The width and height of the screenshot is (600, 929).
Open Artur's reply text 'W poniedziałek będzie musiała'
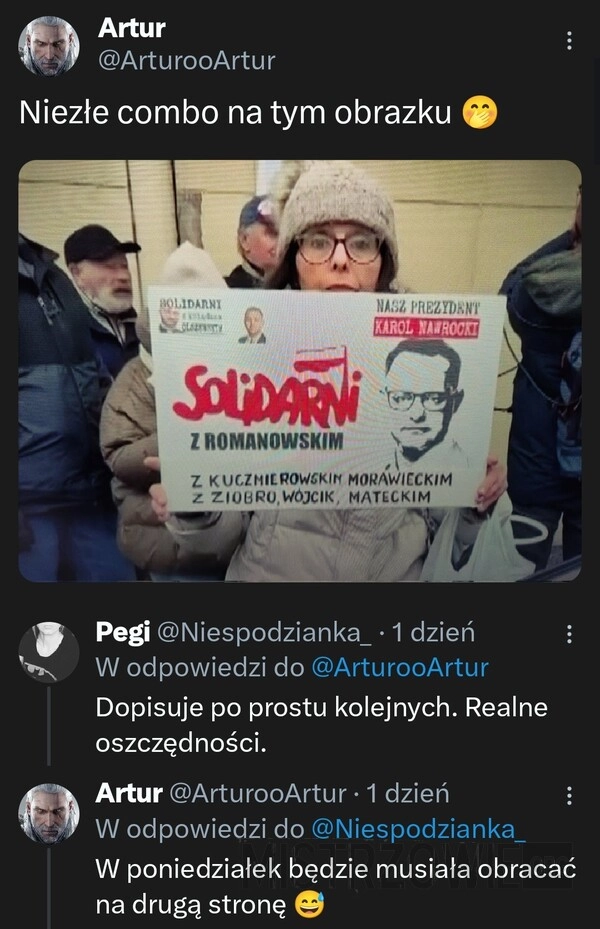pos(336,886)
